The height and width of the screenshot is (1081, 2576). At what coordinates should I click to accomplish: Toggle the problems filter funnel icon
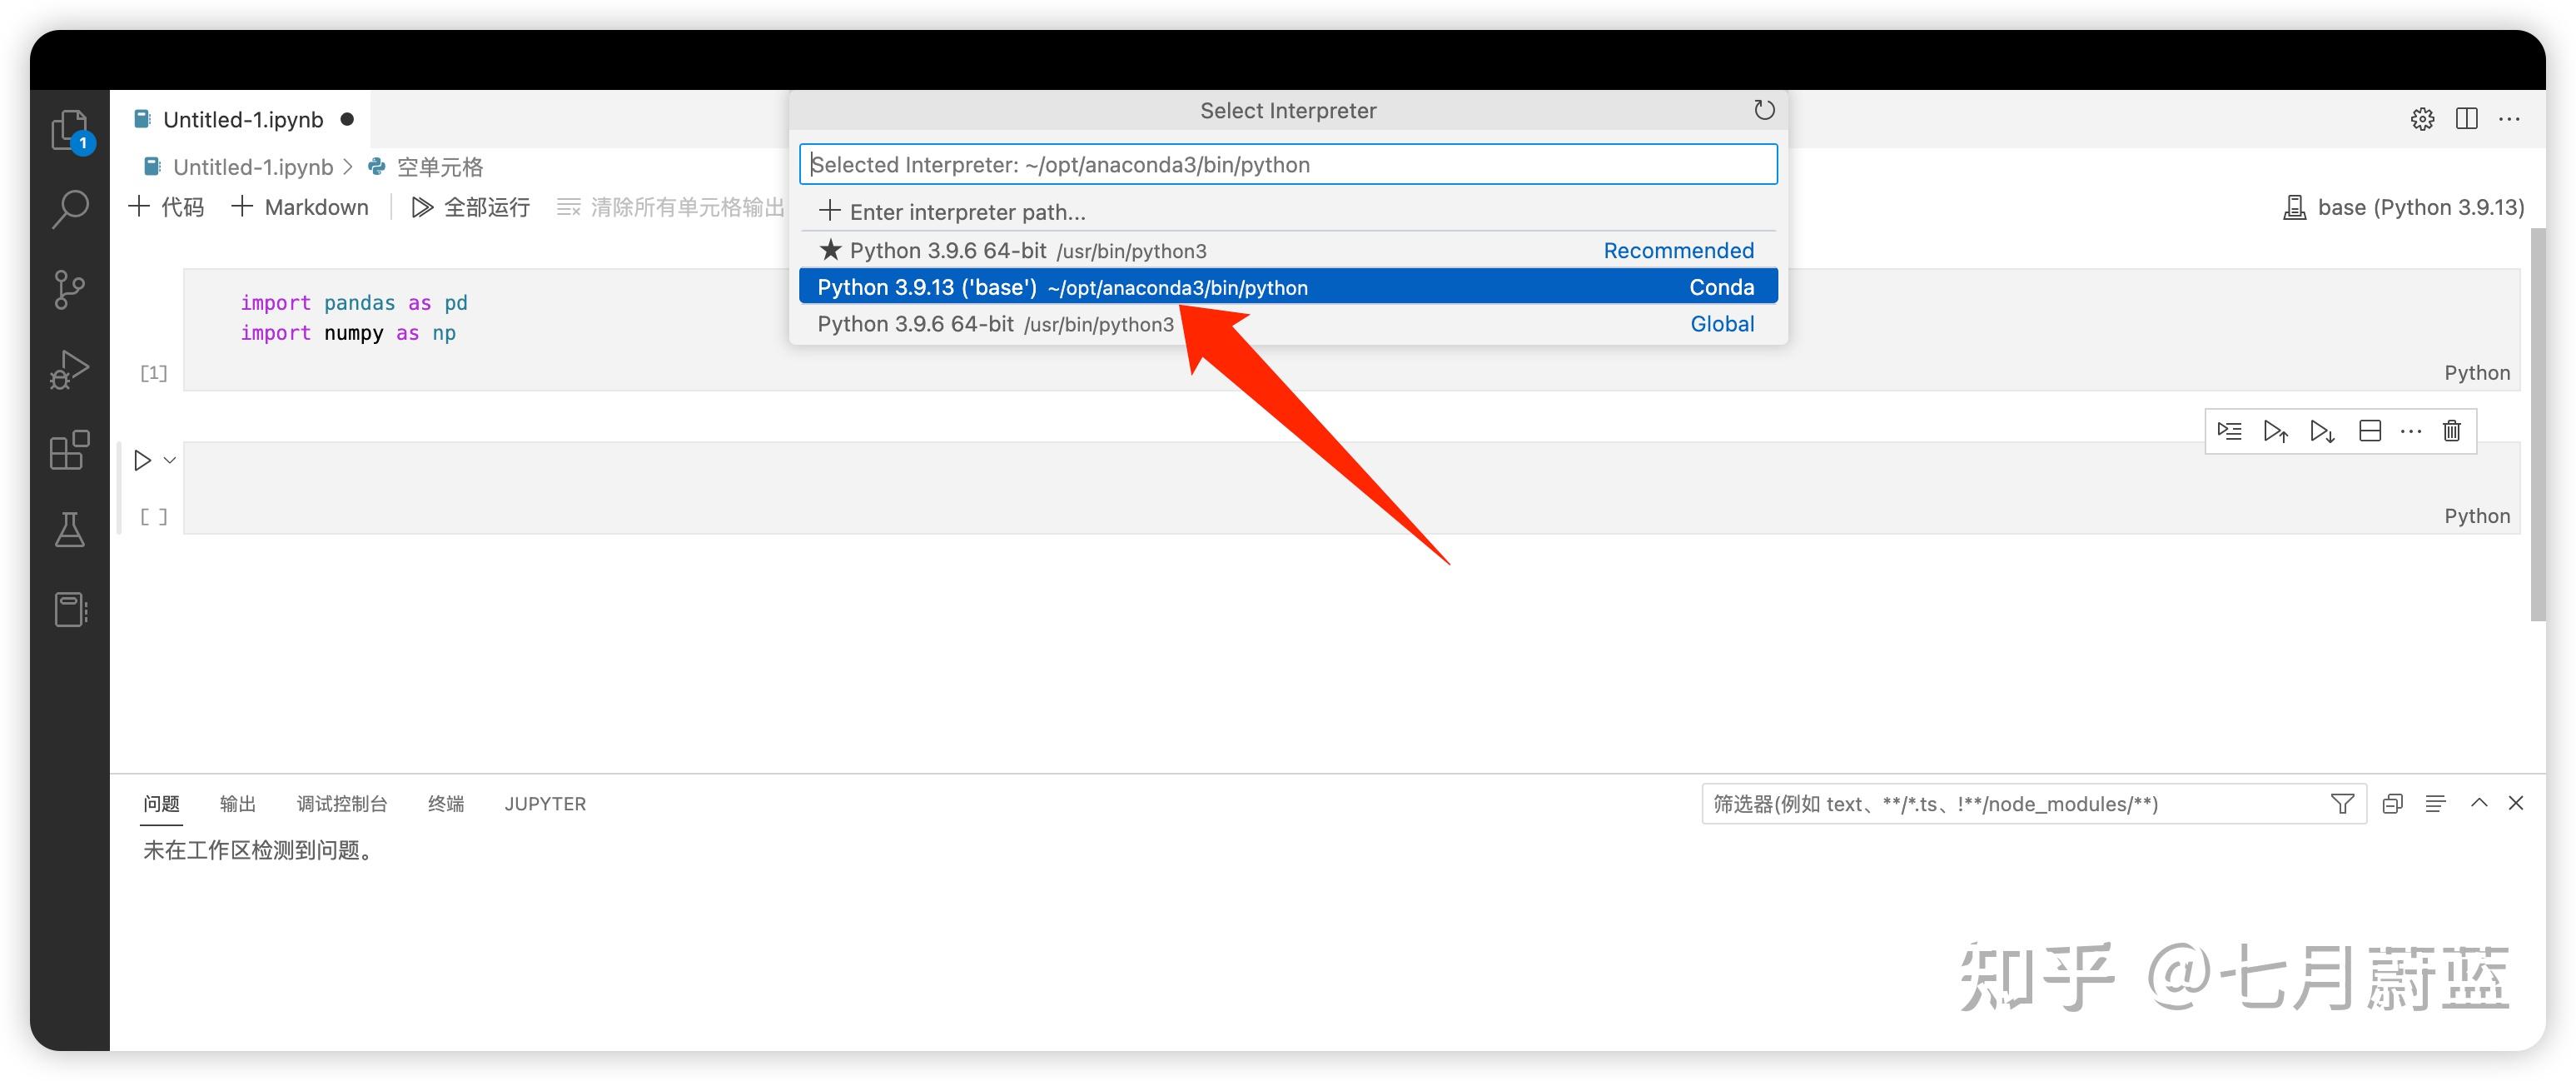click(x=2342, y=804)
